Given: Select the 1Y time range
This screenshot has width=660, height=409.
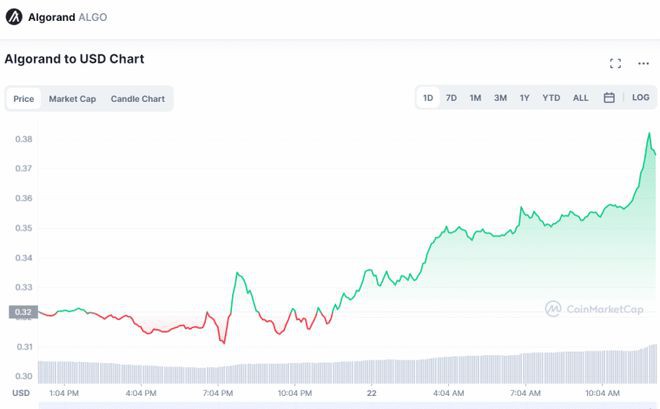Looking at the screenshot, I should (524, 98).
